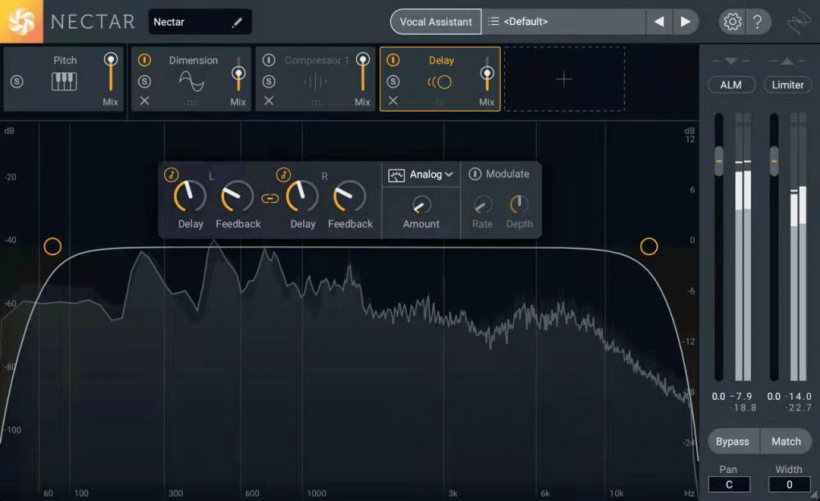Remove the Compressor 1 module with X
This screenshot has height=501, width=820.
tap(269, 101)
